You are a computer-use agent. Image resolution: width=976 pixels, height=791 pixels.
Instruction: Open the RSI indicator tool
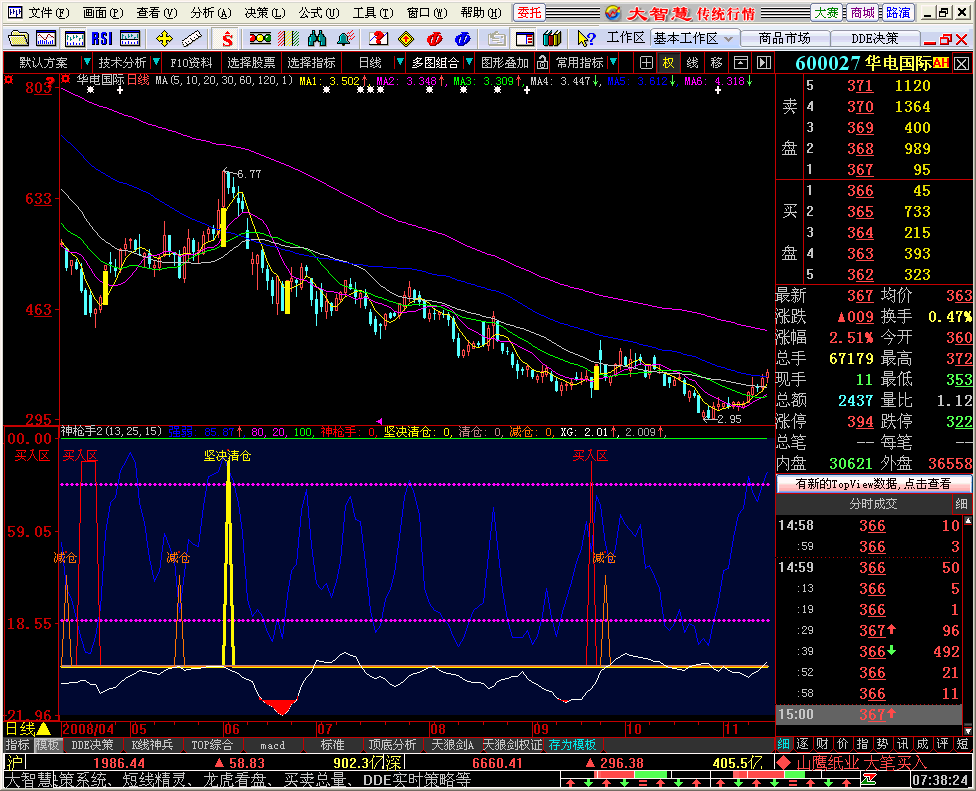pos(102,39)
